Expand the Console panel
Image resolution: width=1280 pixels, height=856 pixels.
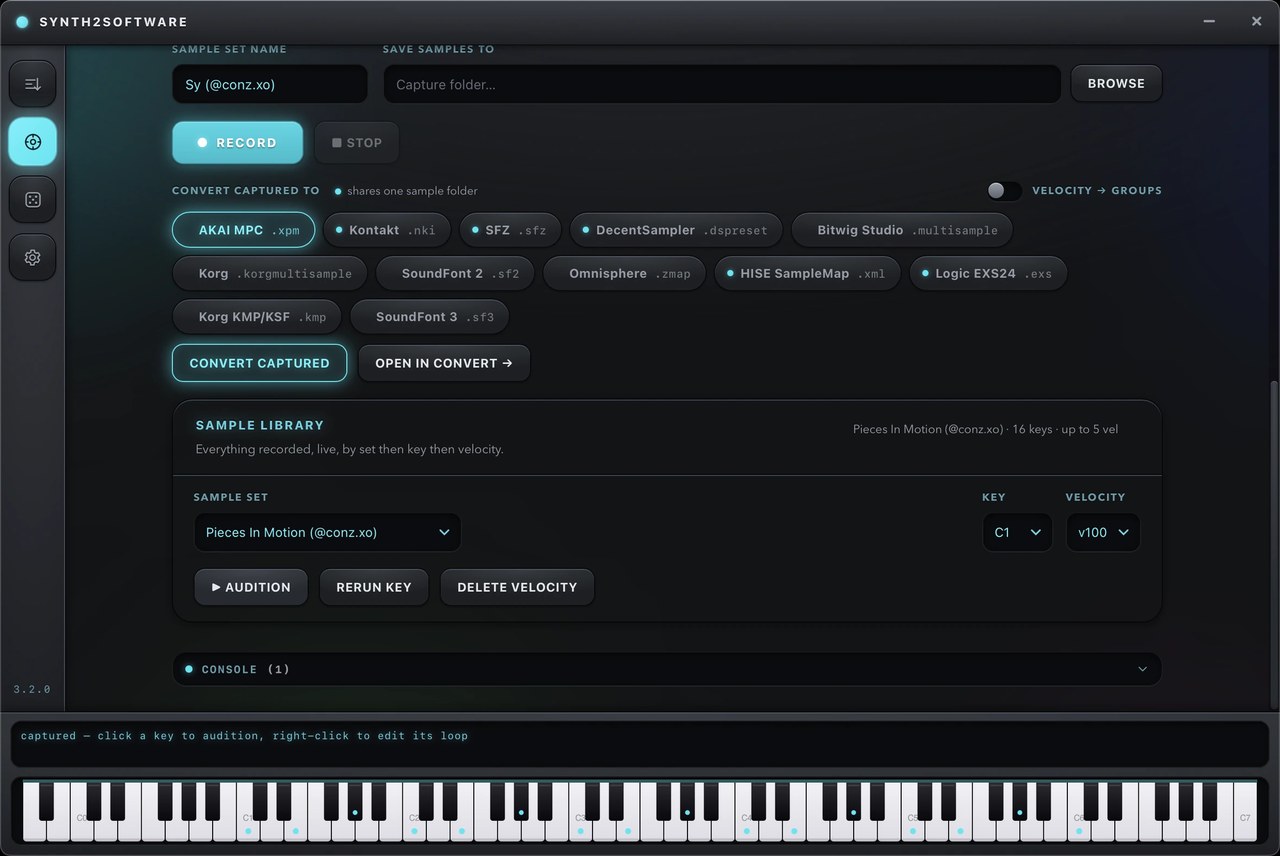667,669
